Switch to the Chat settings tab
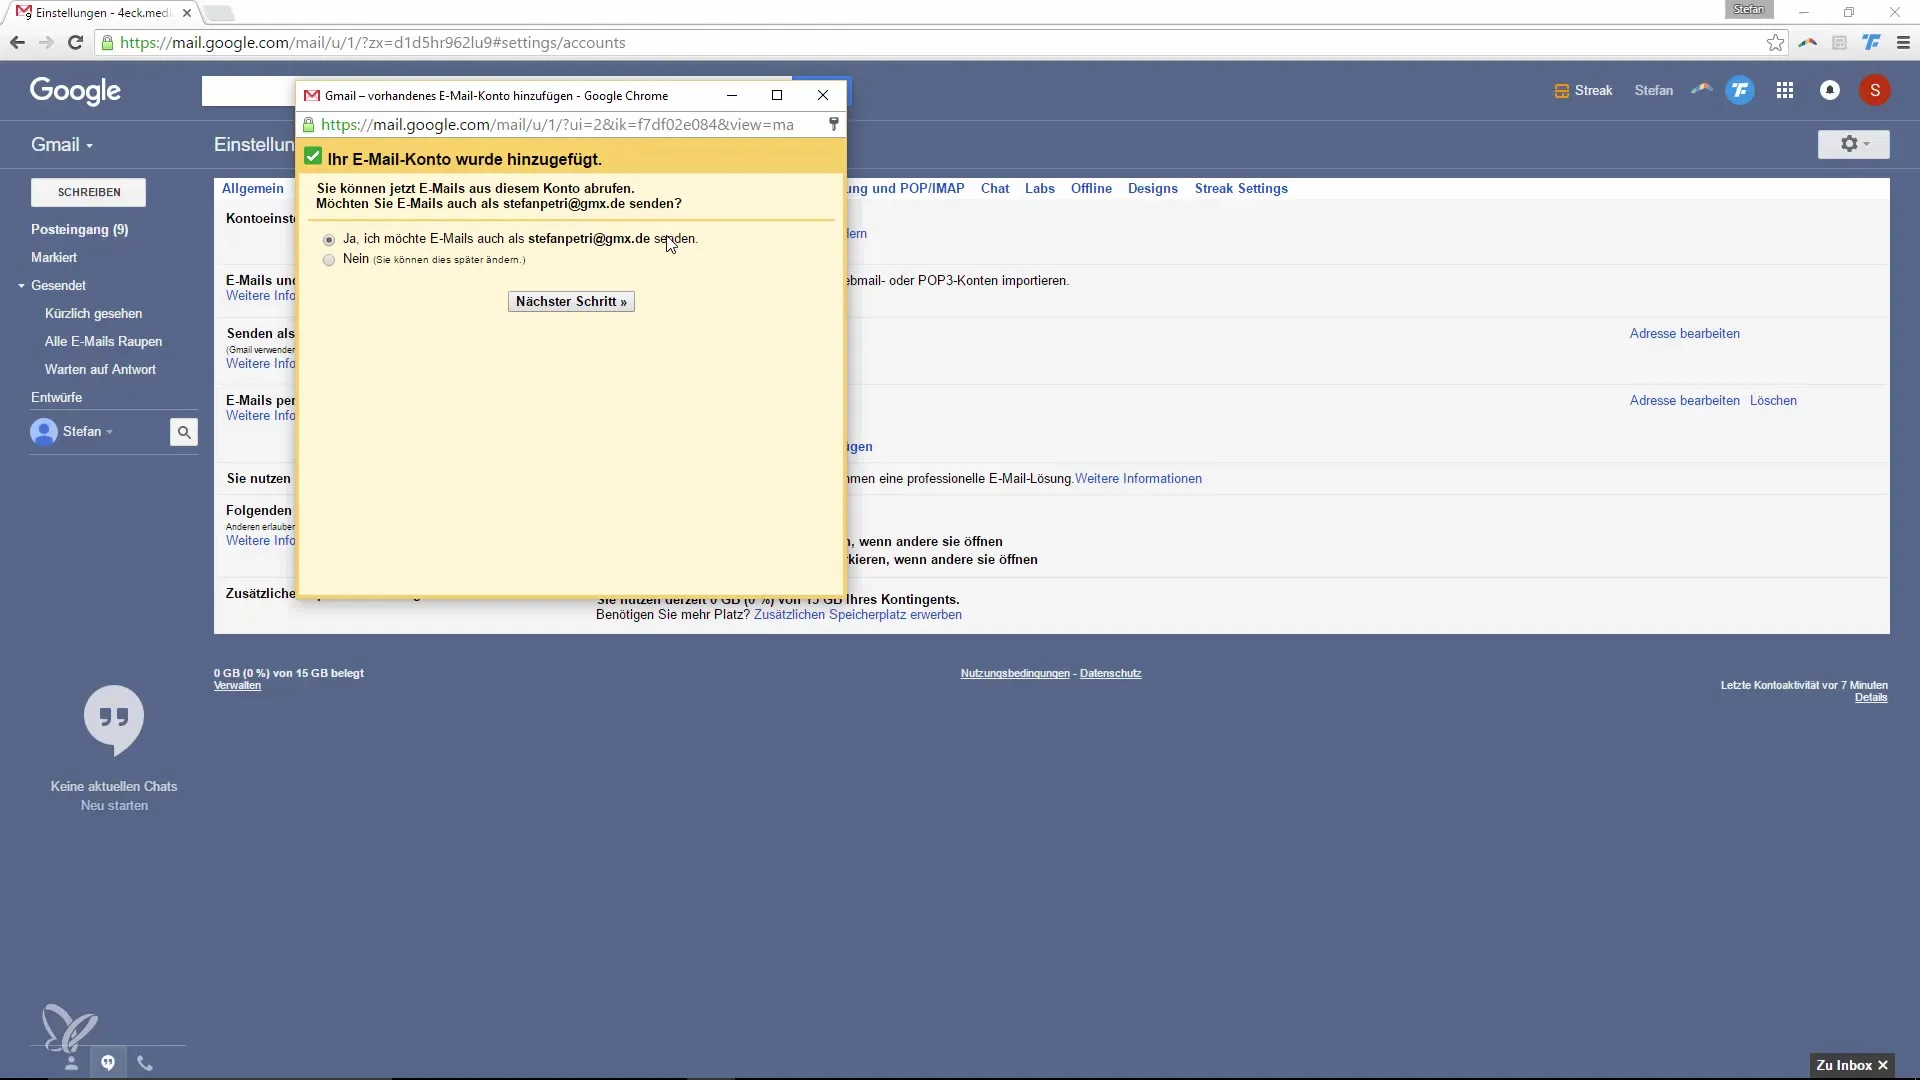This screenshot has height=1080, width=1920. [995, 188]
